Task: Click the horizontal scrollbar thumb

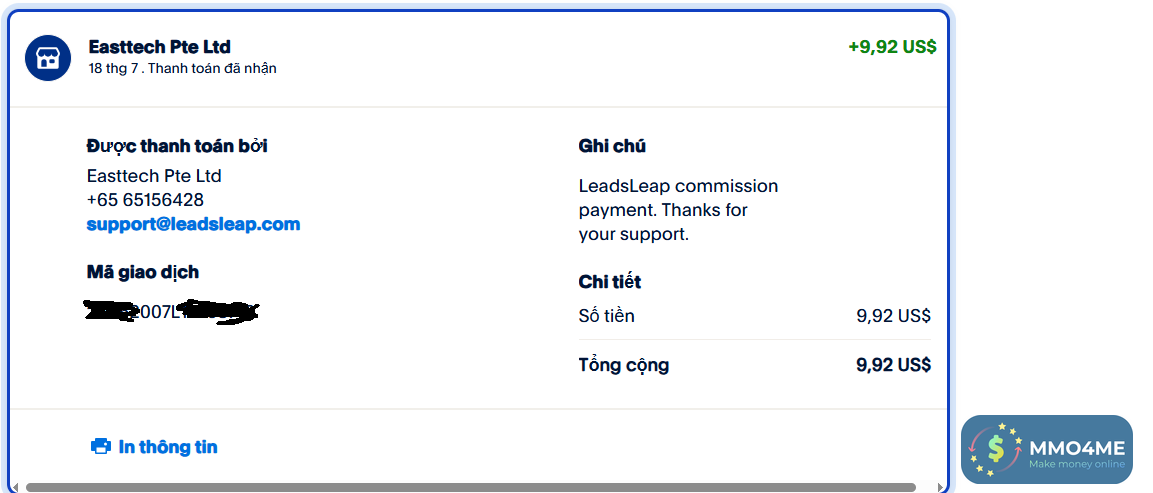Action: pos(470,487)
